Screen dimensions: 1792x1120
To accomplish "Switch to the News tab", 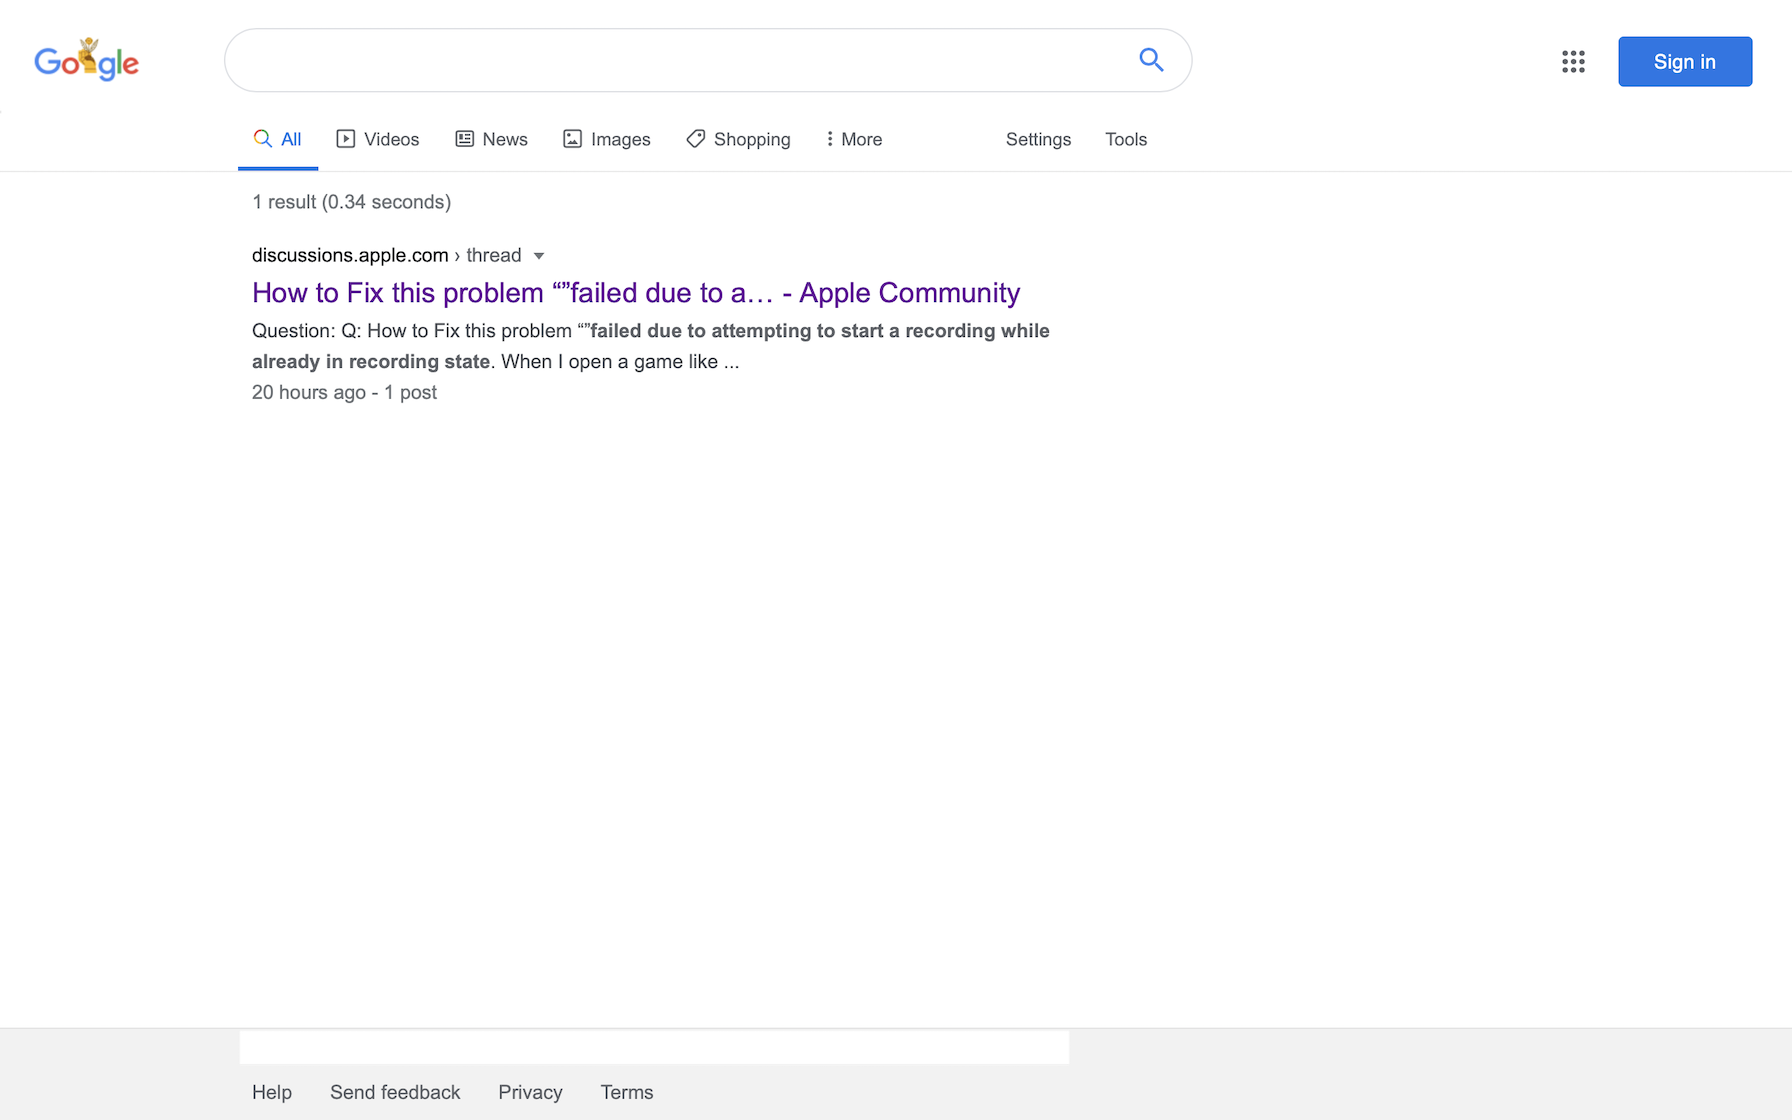I will tap(491, 140).
